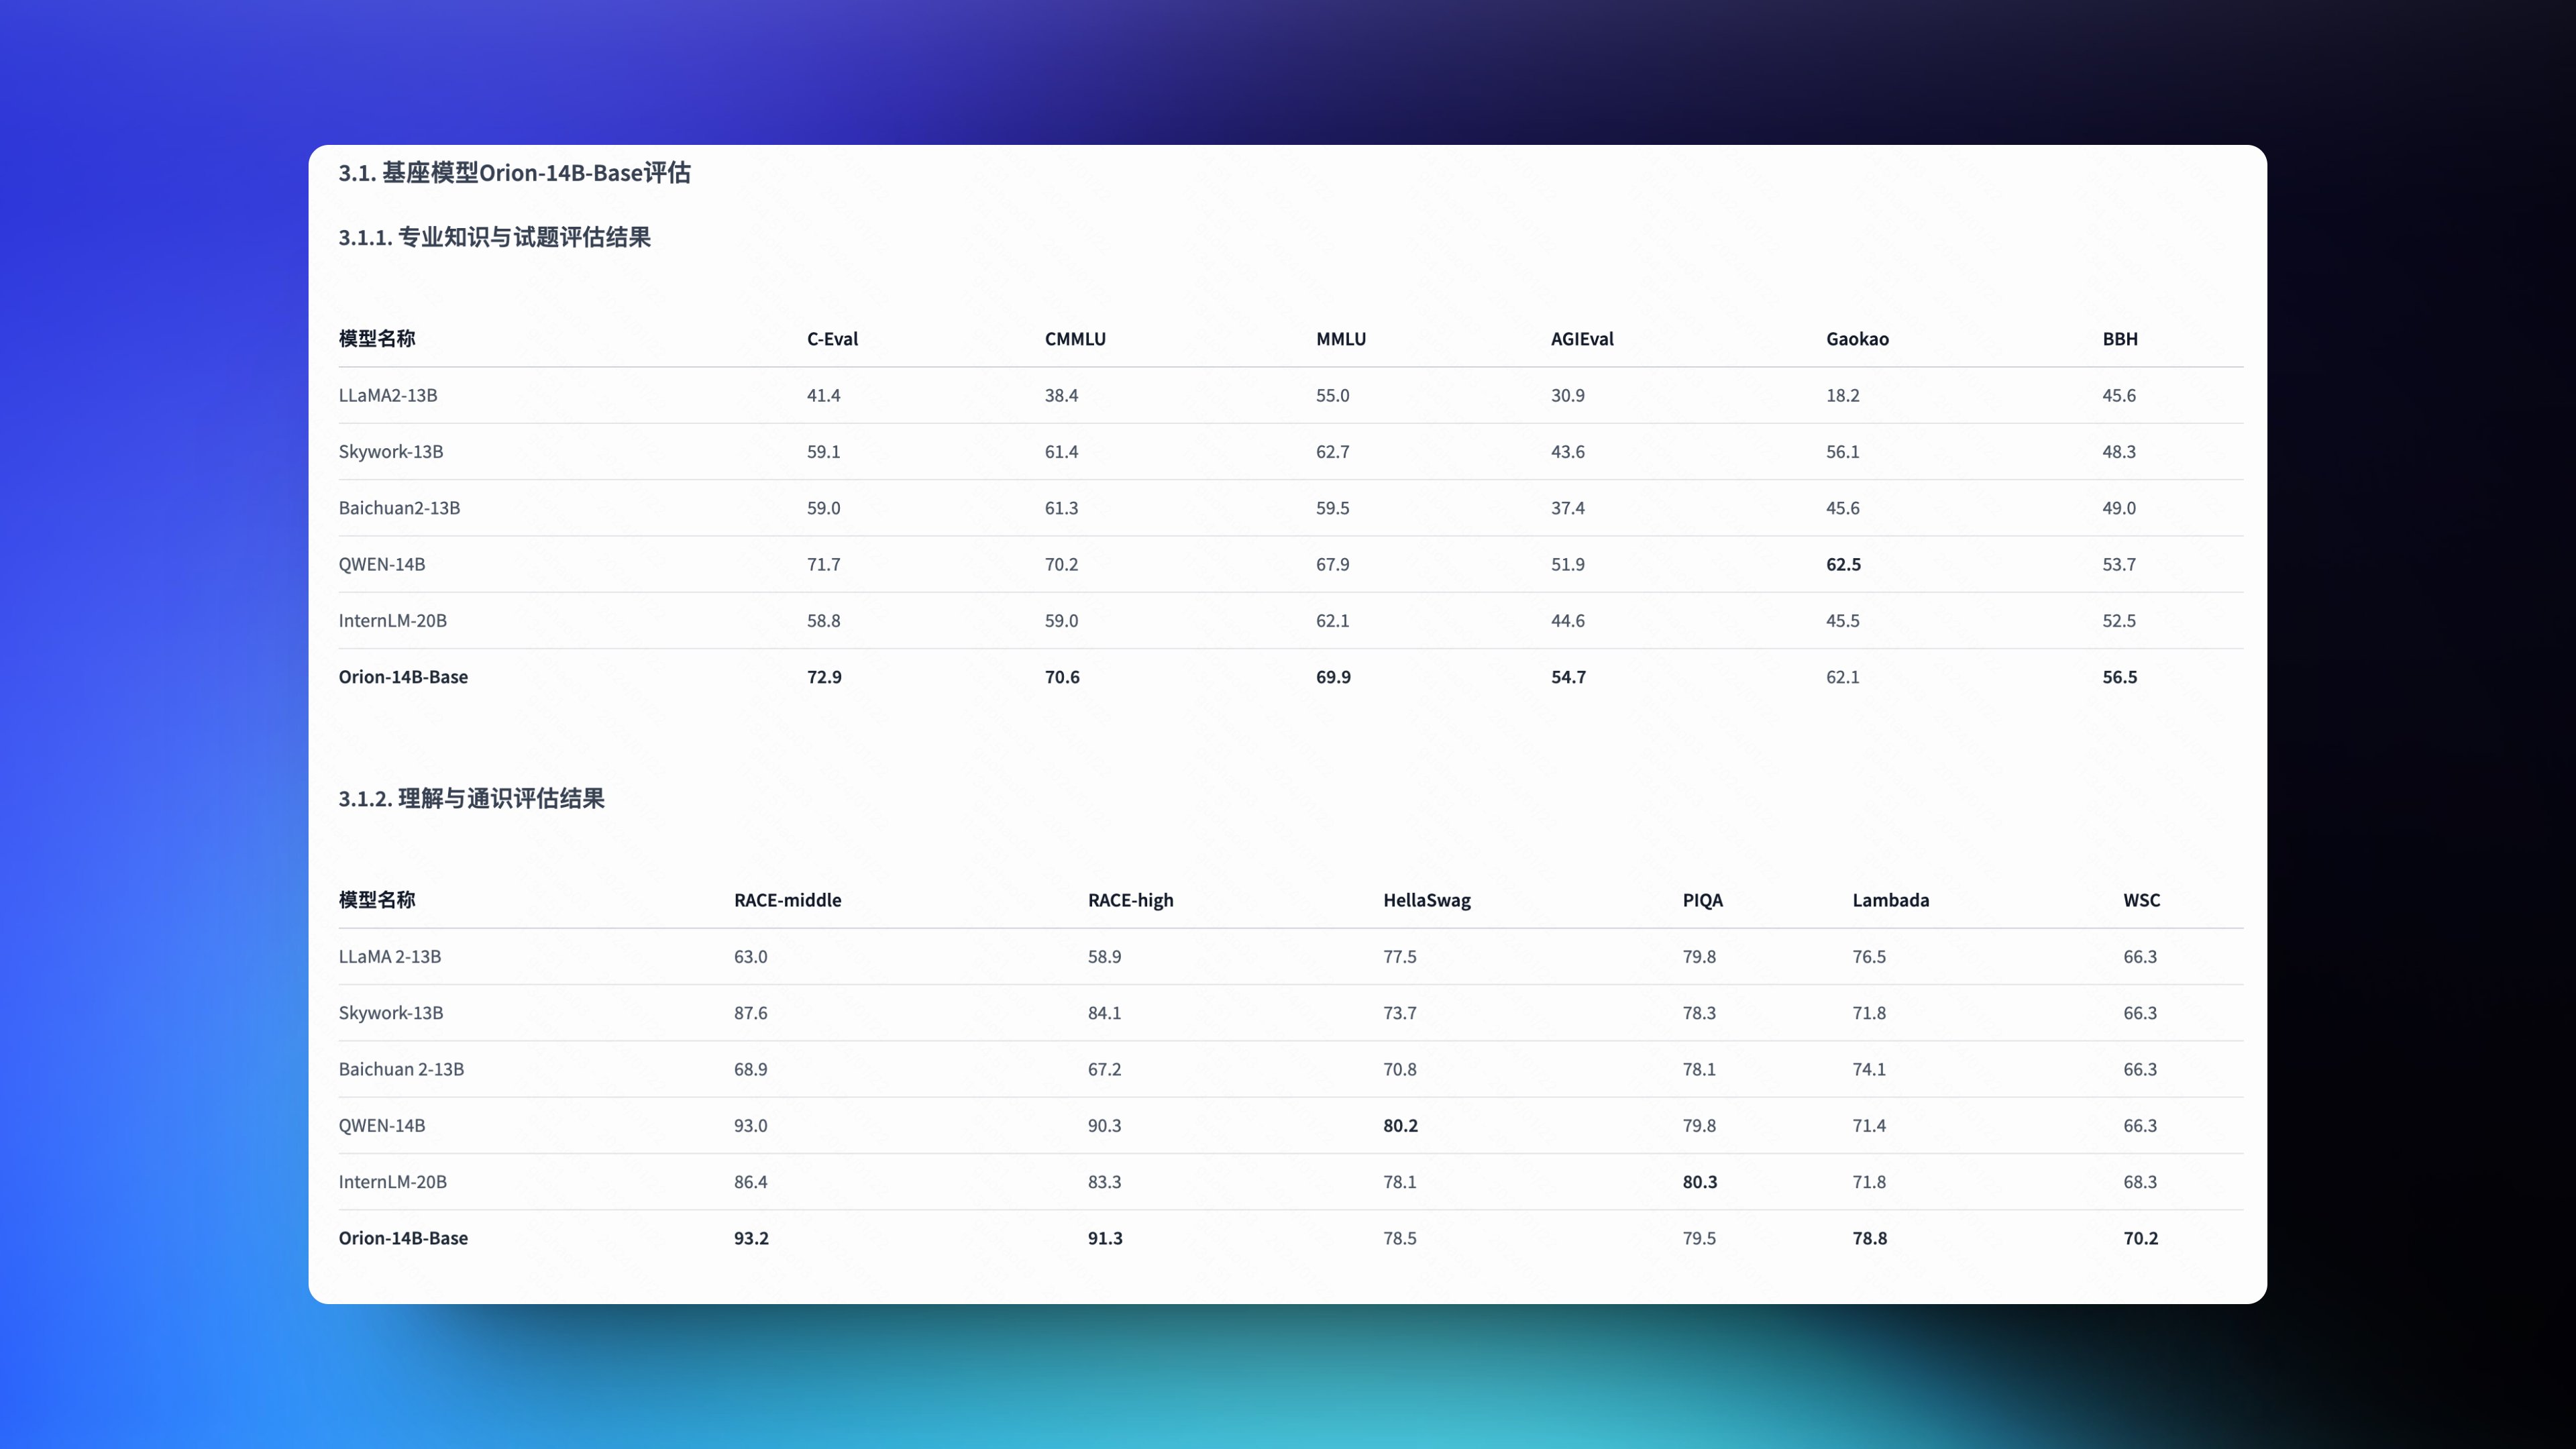This screenshot has height=1449, width=2576.
Task: Select the HellaSwag column header
Action: tap(1427, 900)
